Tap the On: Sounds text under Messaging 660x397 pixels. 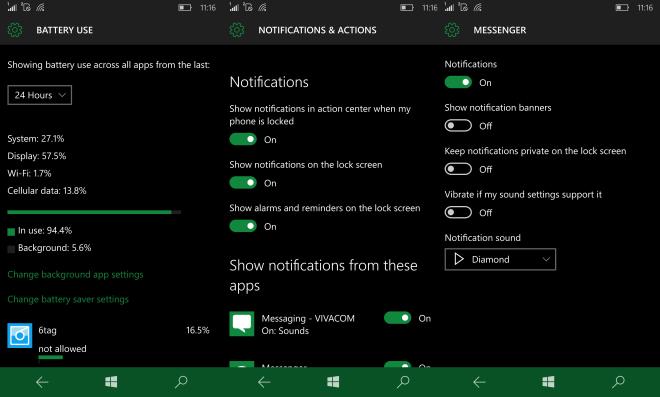point(285,331)
